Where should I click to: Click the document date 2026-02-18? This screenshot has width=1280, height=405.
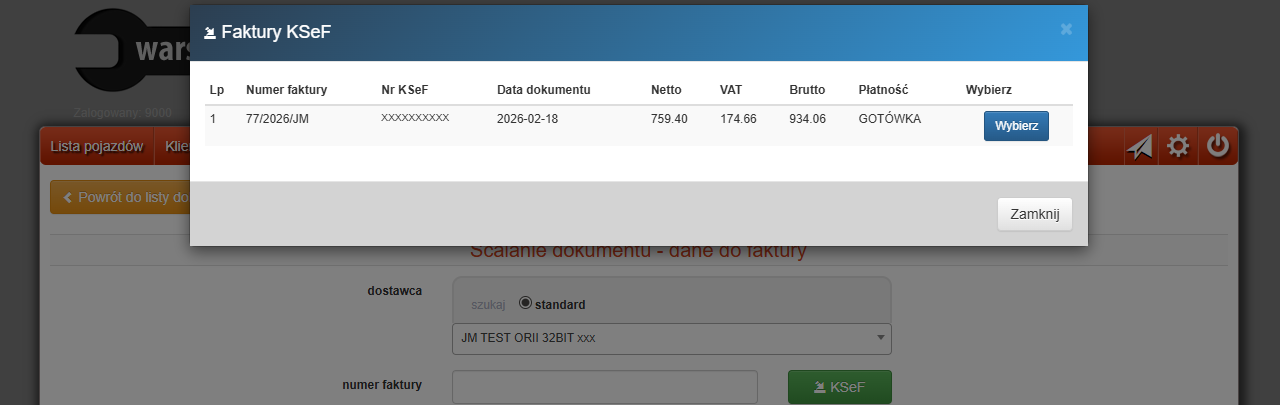529,119
